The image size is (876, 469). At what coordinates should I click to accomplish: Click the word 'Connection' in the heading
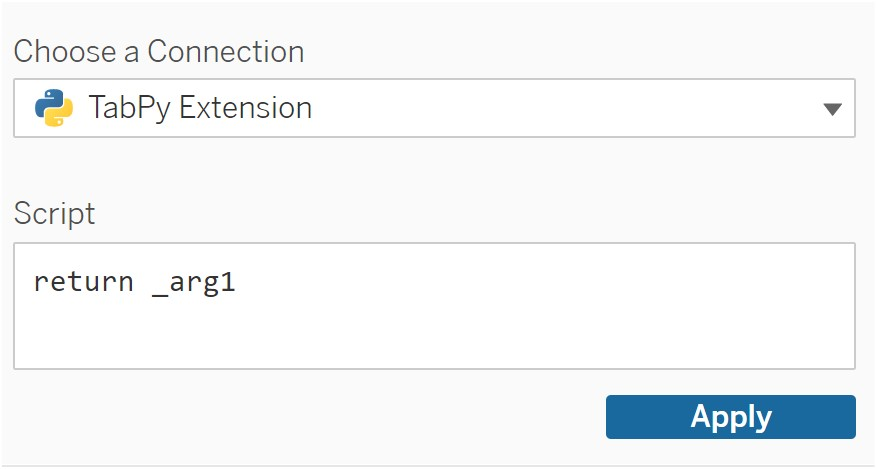click(226, 51)
